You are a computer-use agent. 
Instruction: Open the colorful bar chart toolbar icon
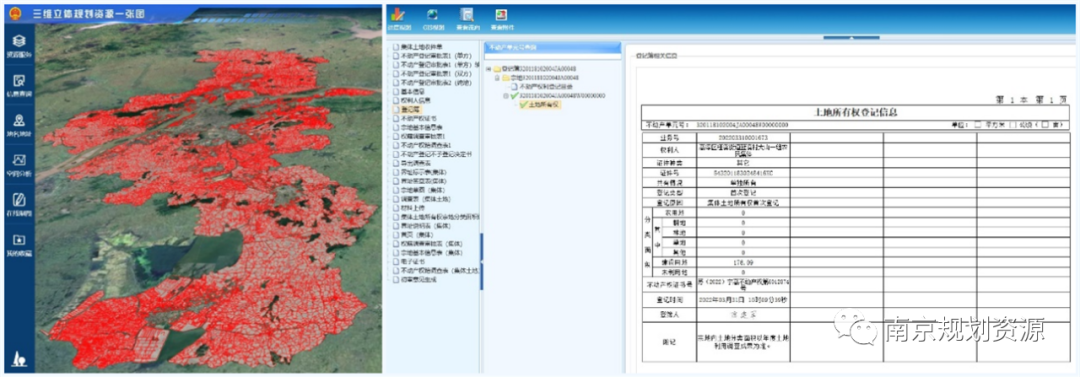(398, 14)
